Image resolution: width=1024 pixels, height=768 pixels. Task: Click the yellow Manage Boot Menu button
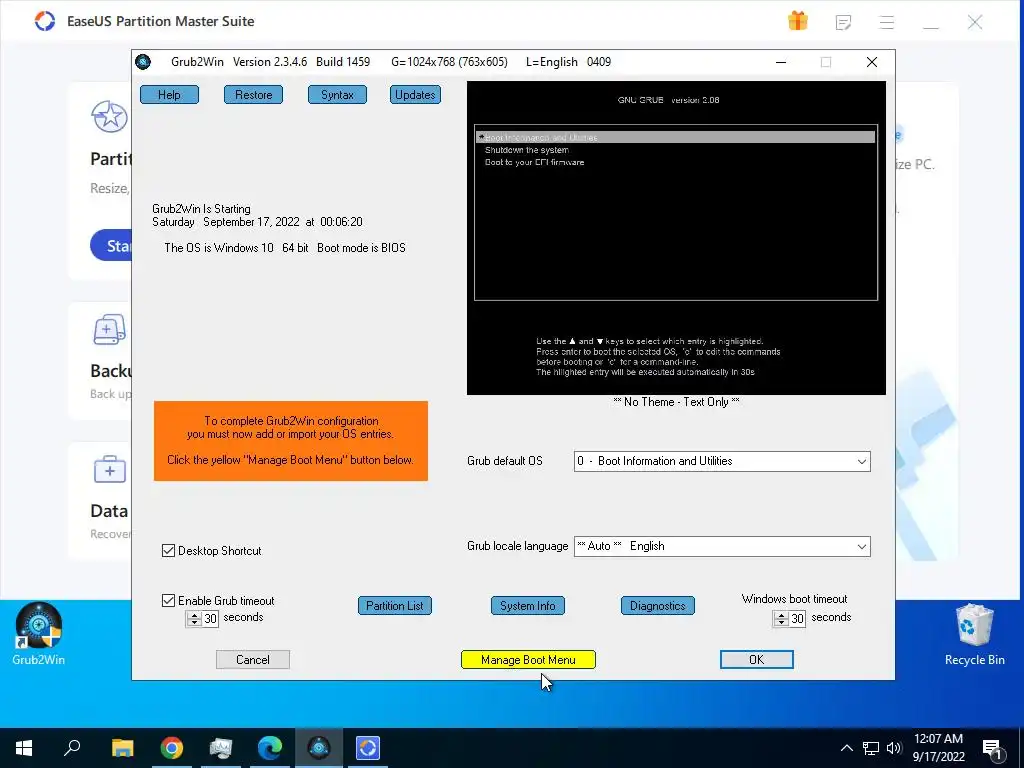tap(528, 660)
